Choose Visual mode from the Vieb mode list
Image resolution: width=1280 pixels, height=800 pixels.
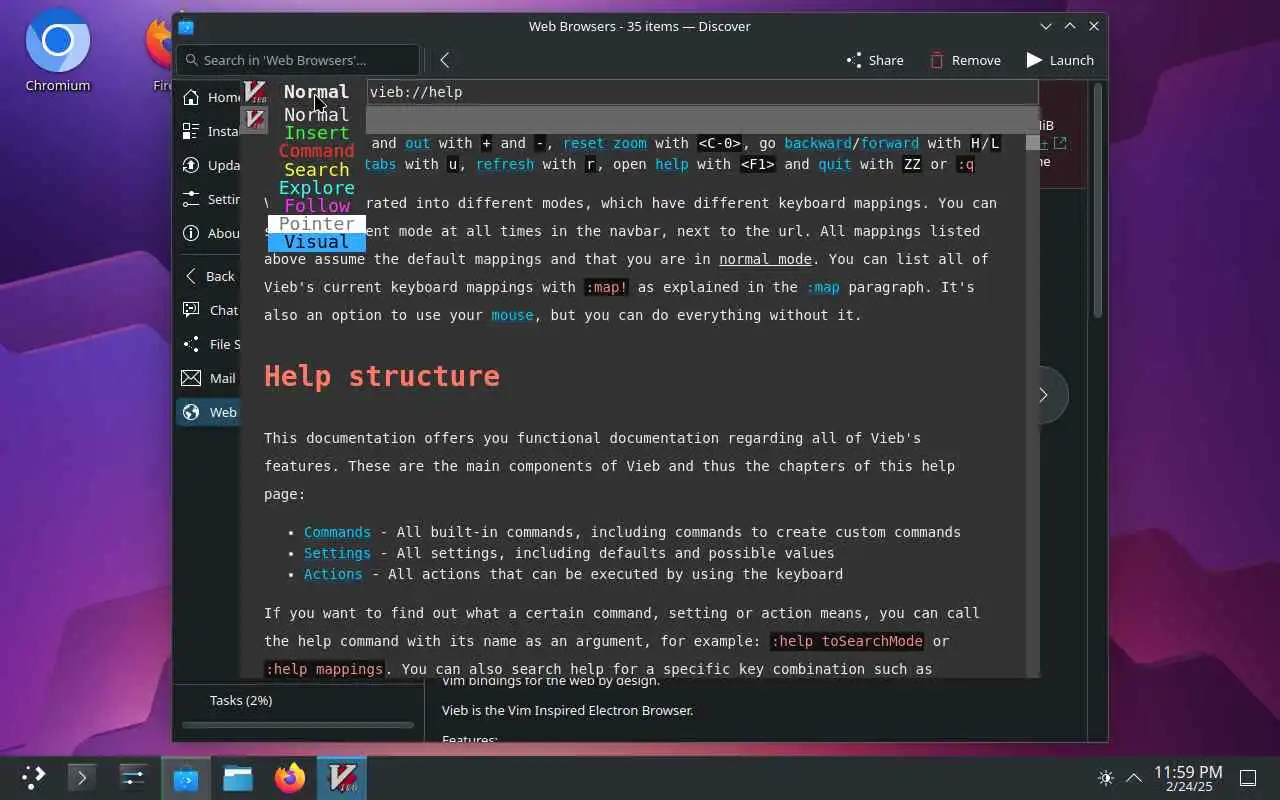tap(316, 242)
